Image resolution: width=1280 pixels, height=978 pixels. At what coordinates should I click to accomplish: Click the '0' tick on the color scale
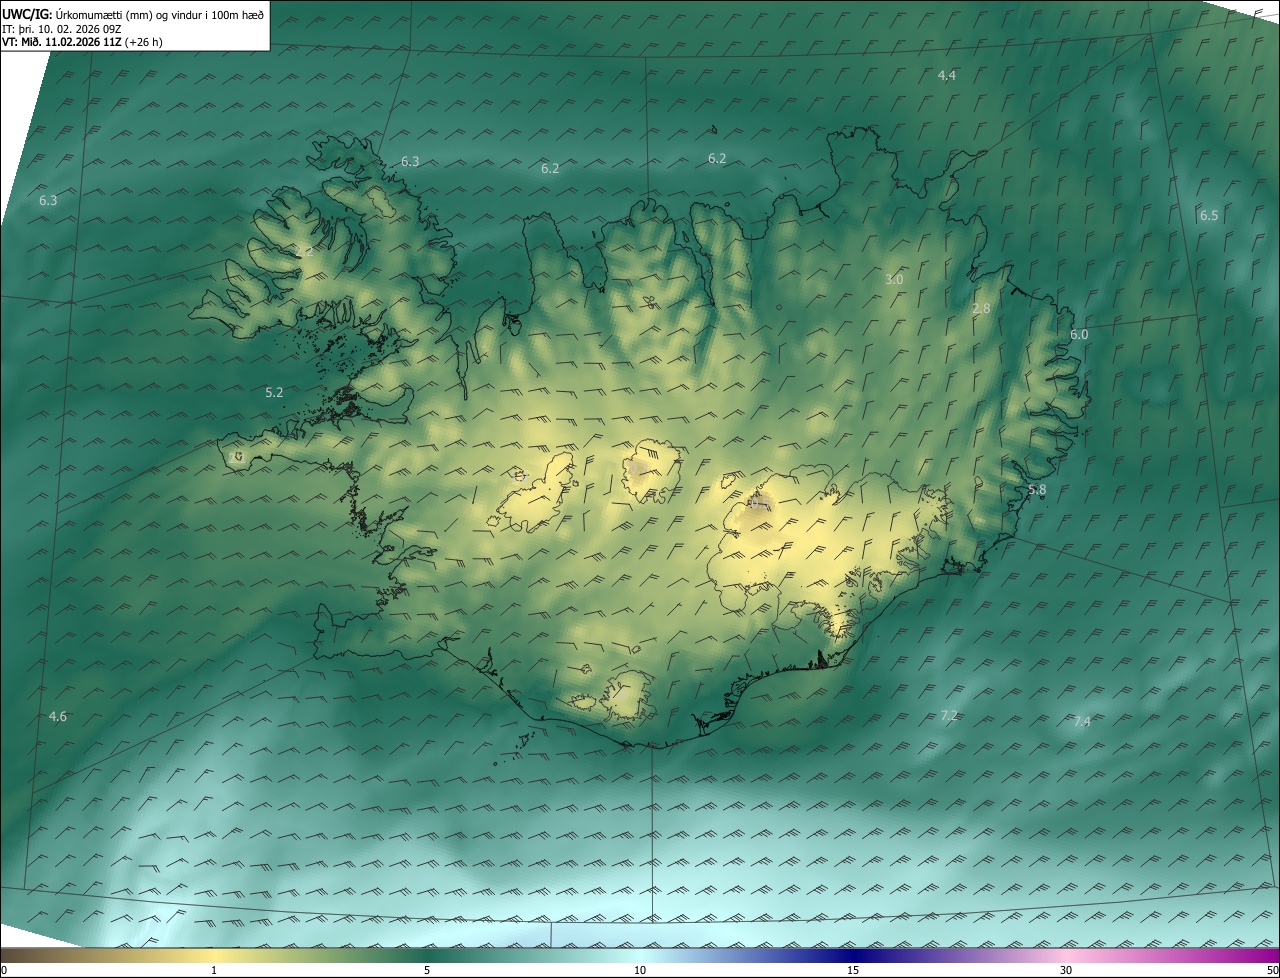point(4,970)
